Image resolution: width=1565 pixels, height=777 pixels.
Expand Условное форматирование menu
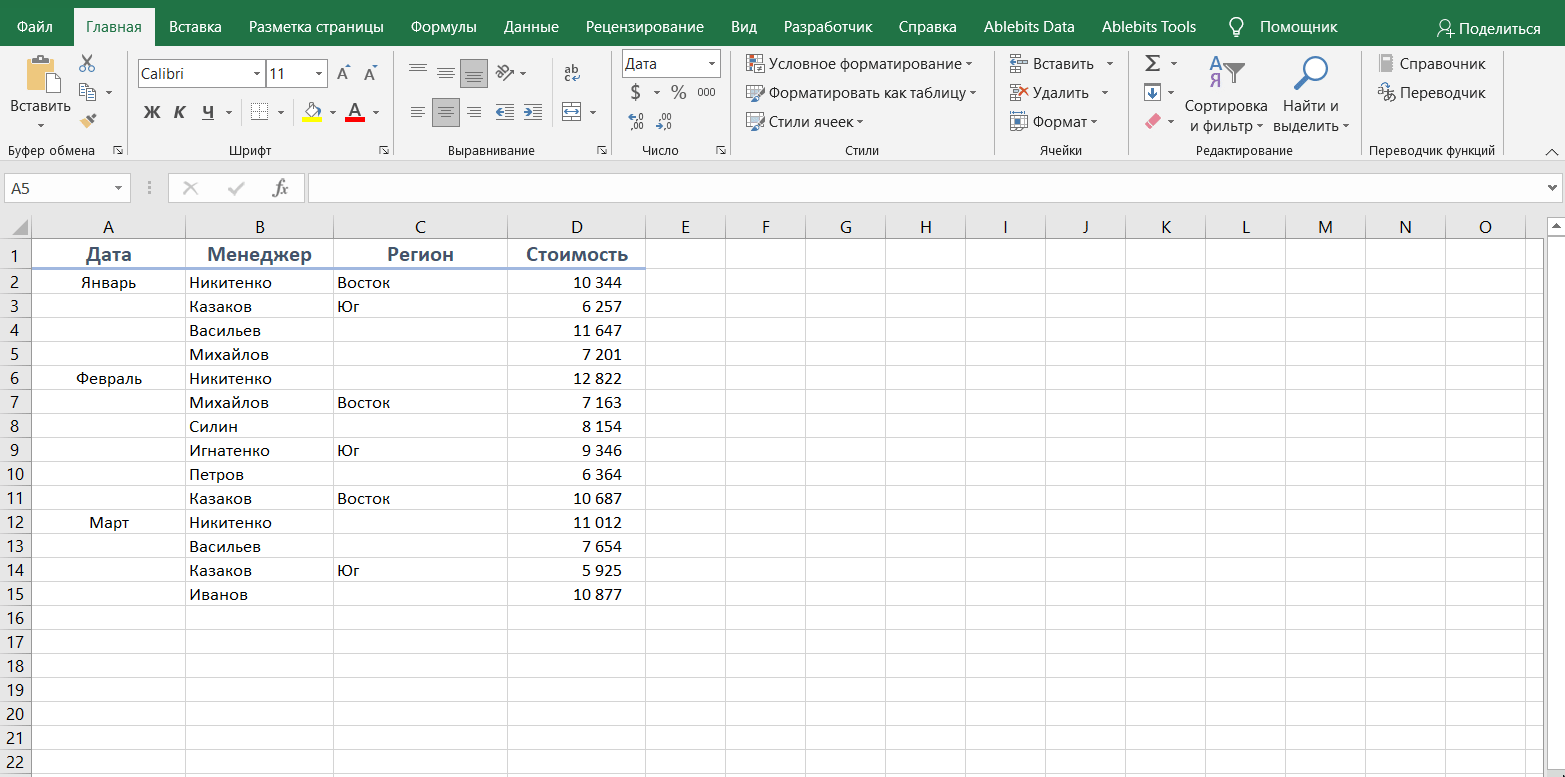pos(859,64)
